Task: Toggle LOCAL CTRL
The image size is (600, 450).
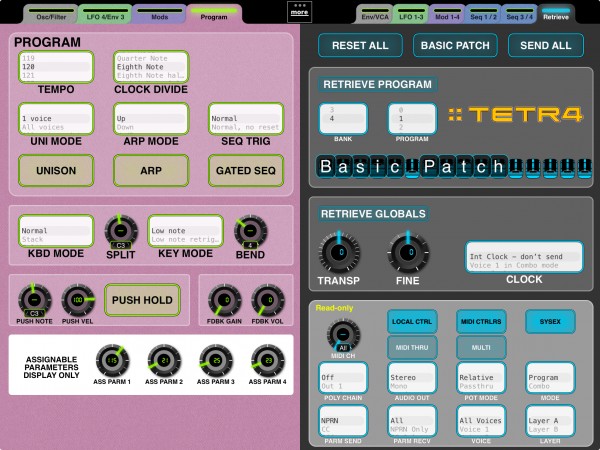Action: tap(412, 321)
